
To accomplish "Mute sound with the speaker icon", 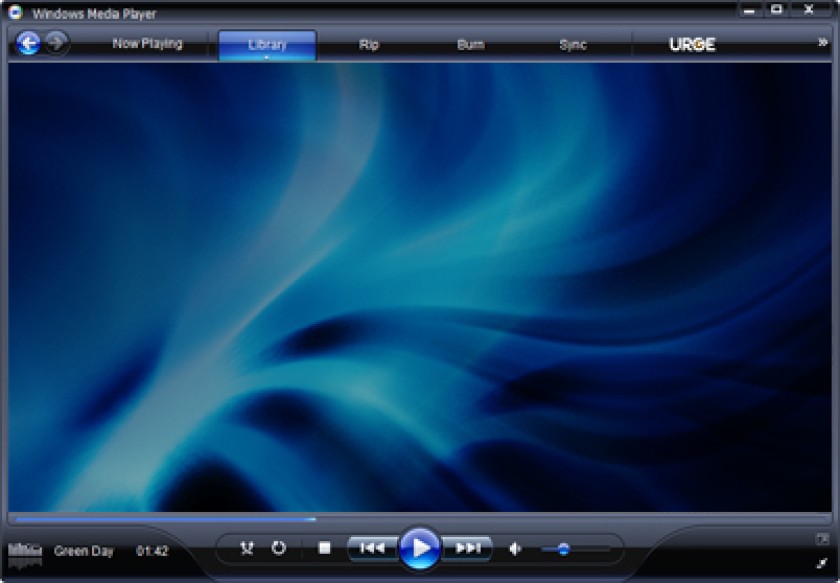I will pyautogui.click(x=515, y=549).
